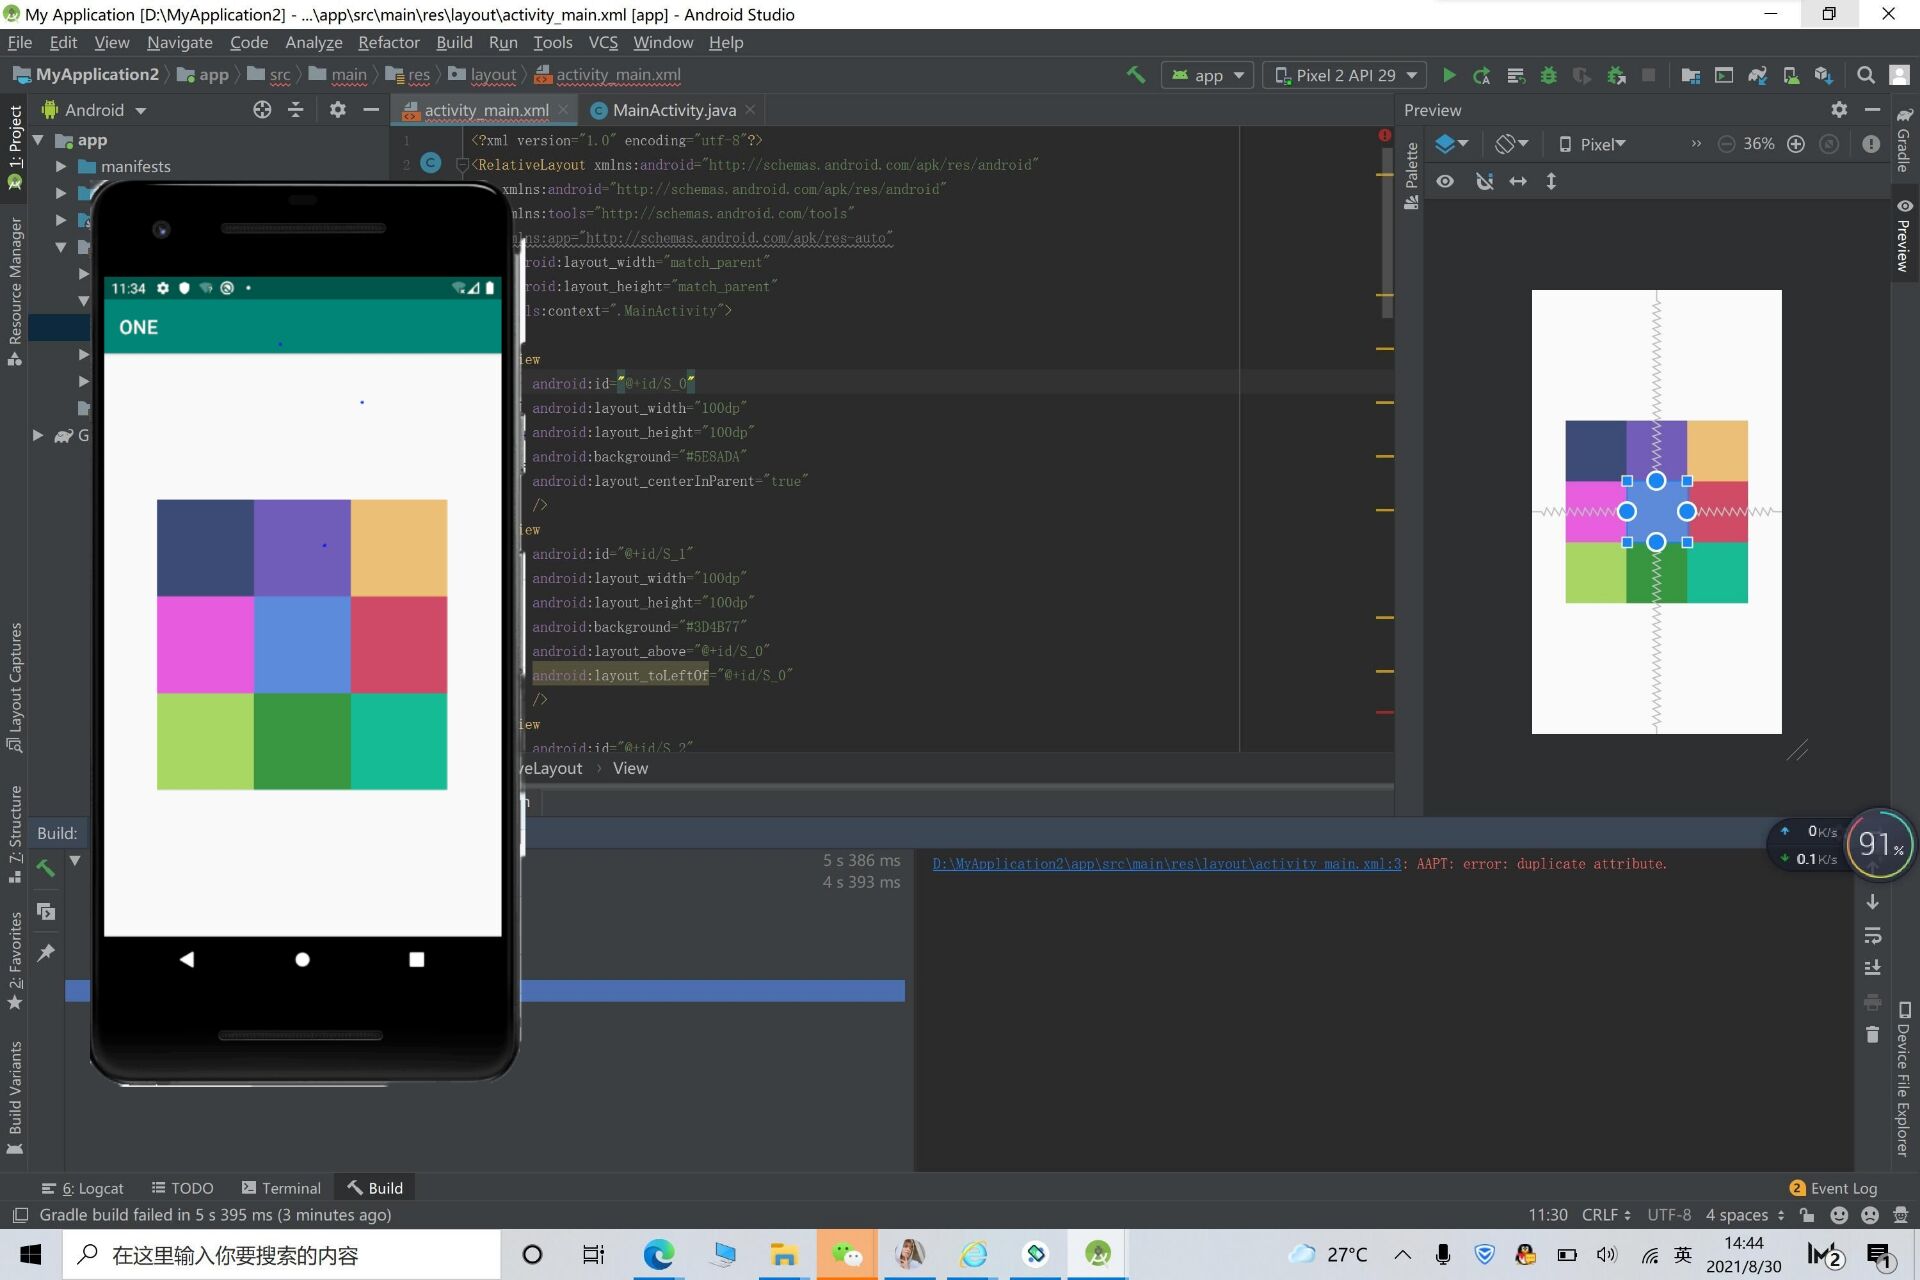The height and width of the screenshot is (1280, 1920).
Task: Open Preview panel settings gear
Action: [1838, 110]
